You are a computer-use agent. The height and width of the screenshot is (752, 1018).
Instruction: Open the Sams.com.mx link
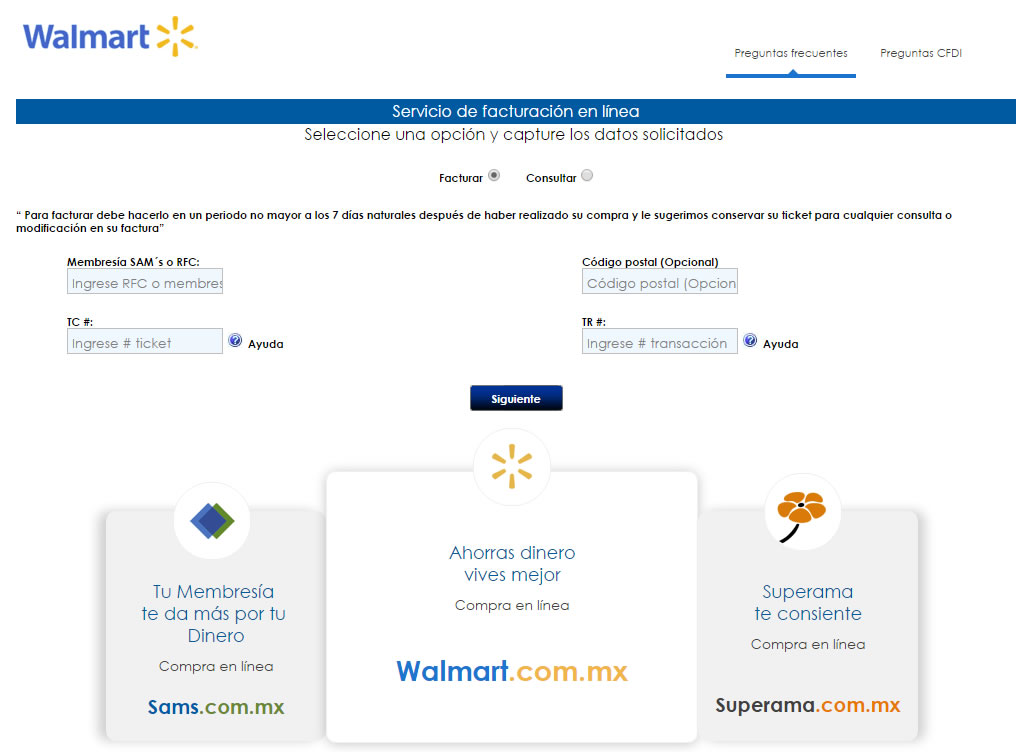pyautogui.click(x=216, y=707)
